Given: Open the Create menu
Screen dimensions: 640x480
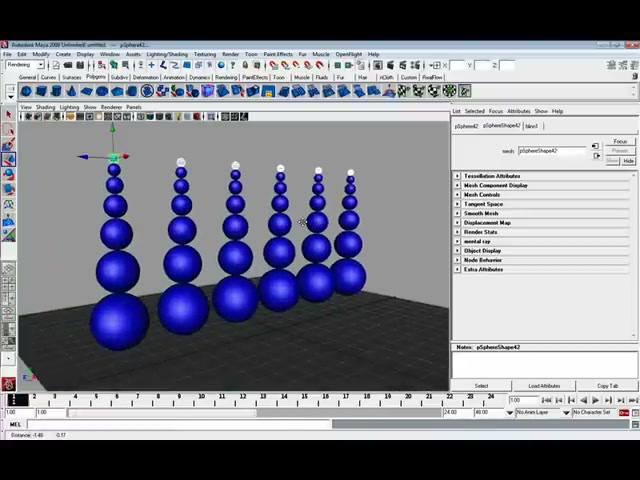Looking at the screenshot, I should (63, 54).
